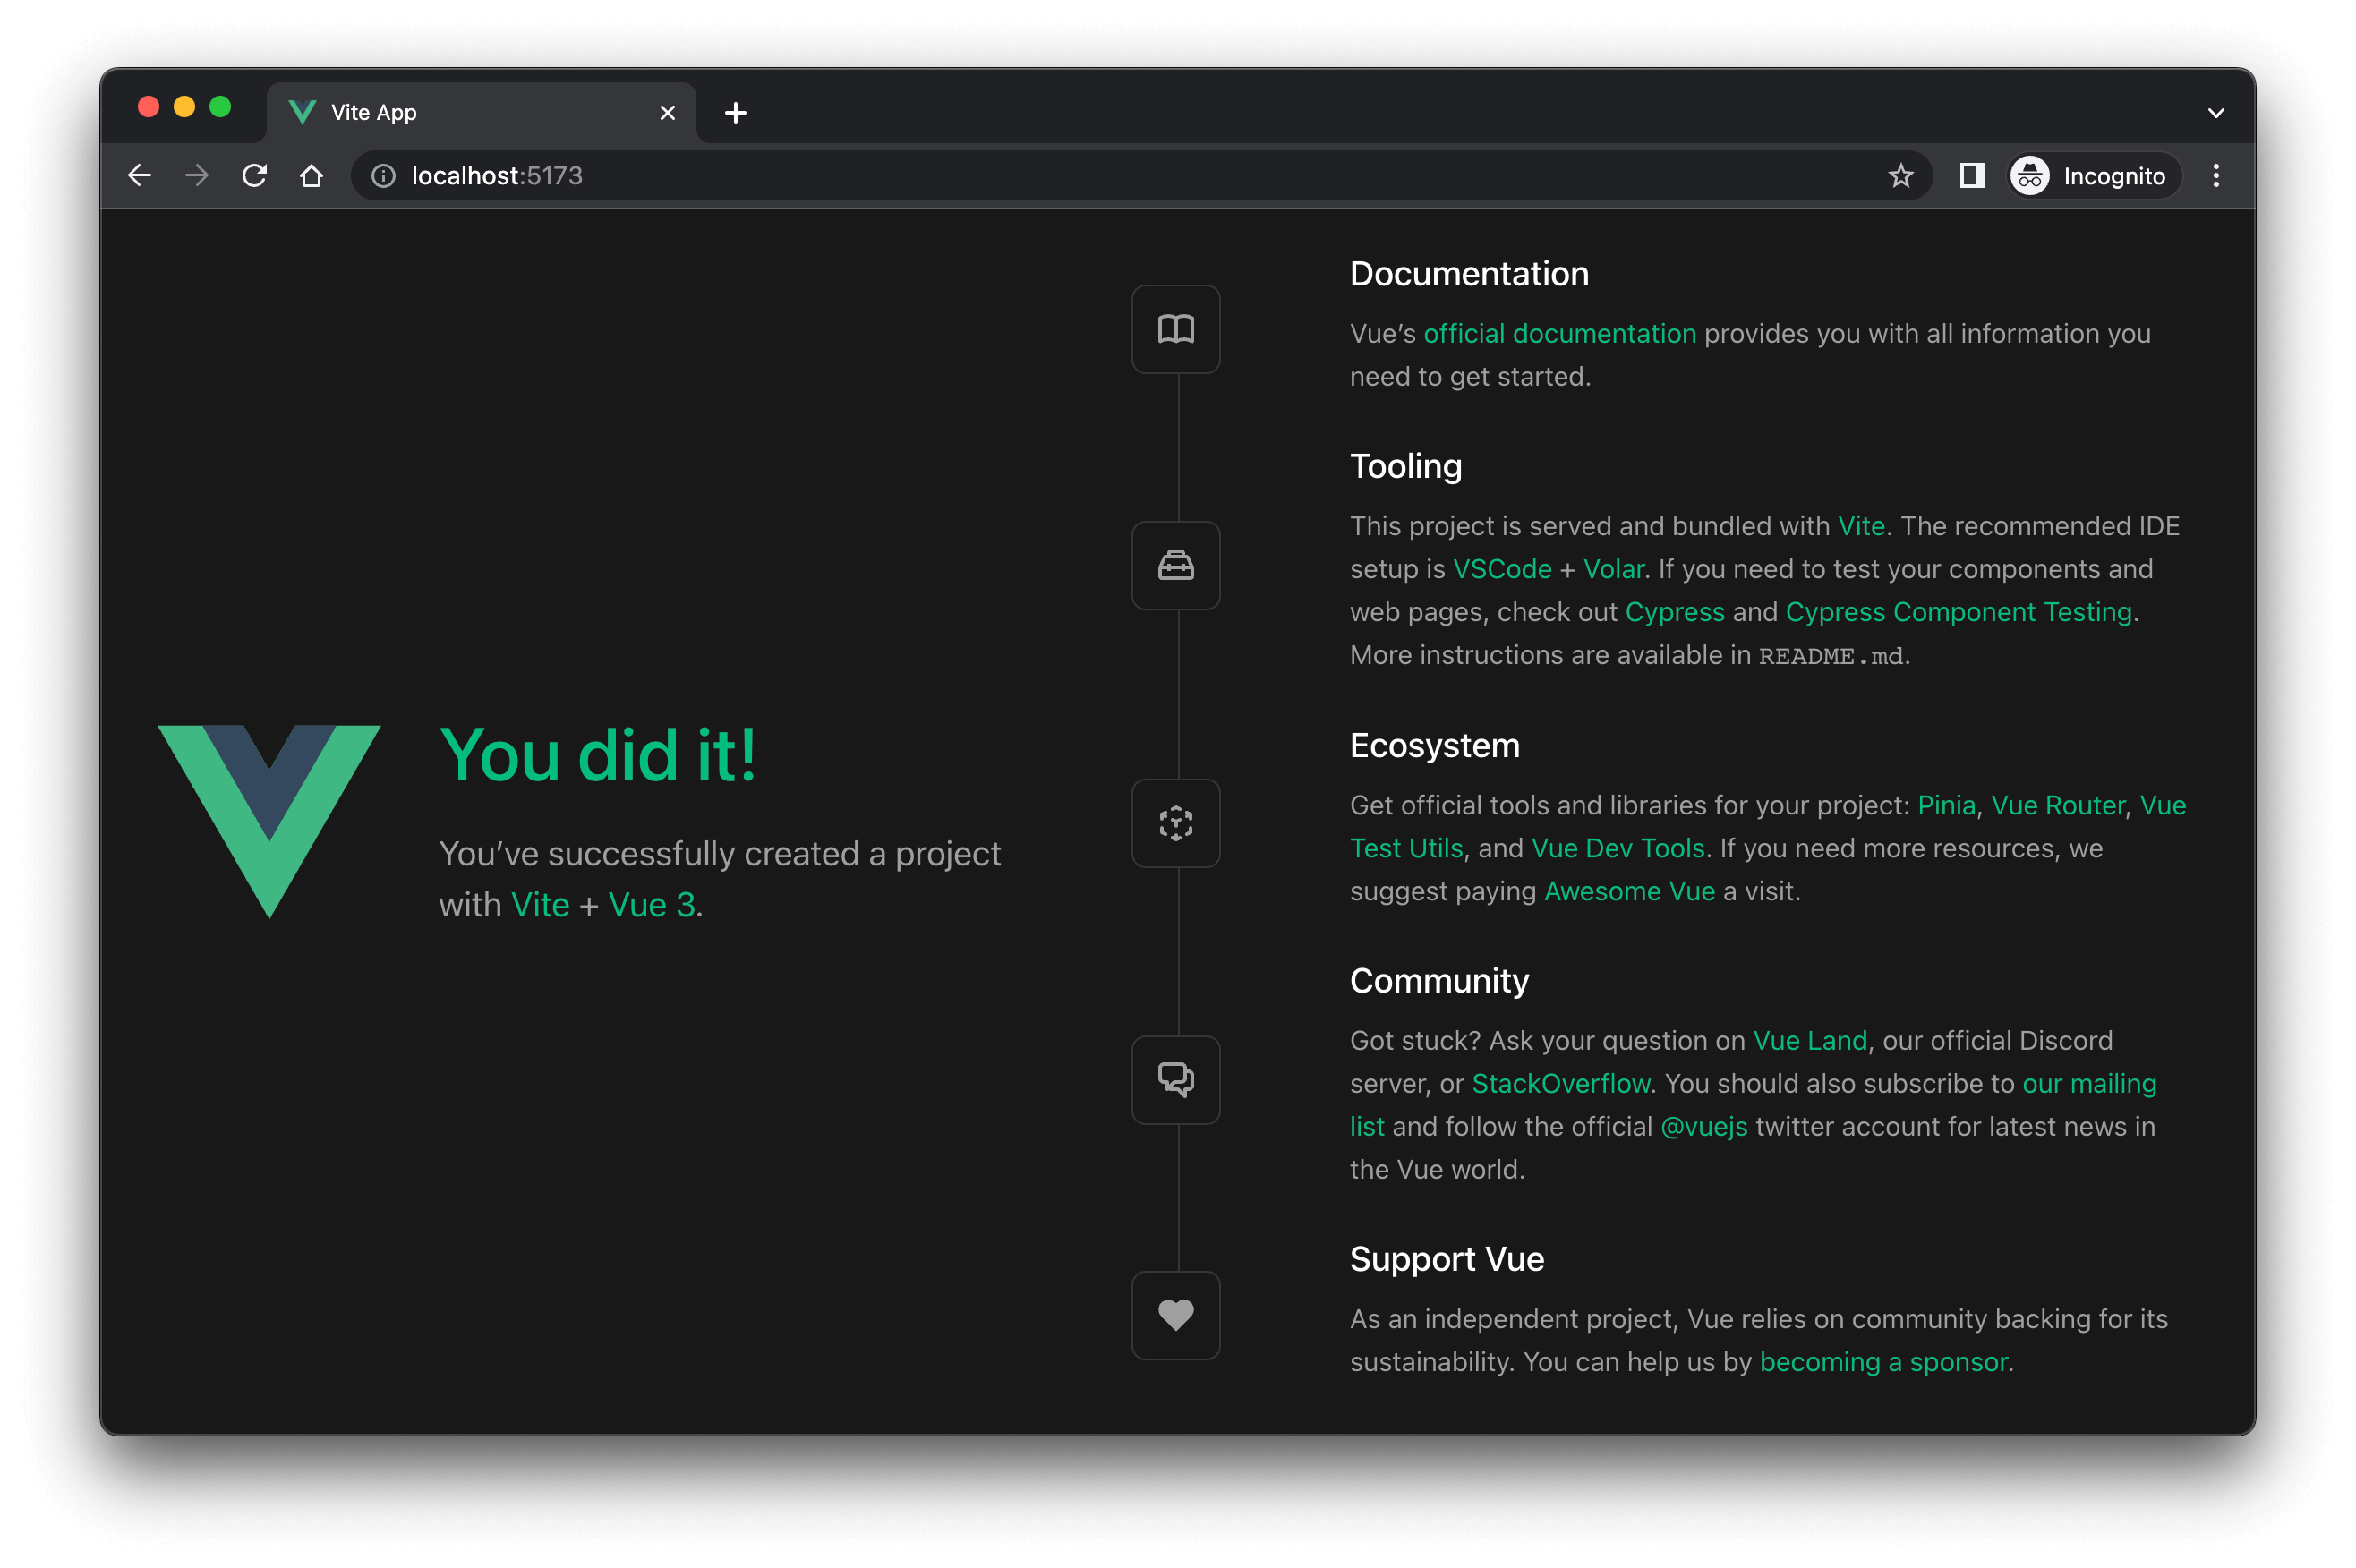Open the our mailing list link
The height and width of the screenshot is (1568, 2356).
[x=2088, y=1084]
